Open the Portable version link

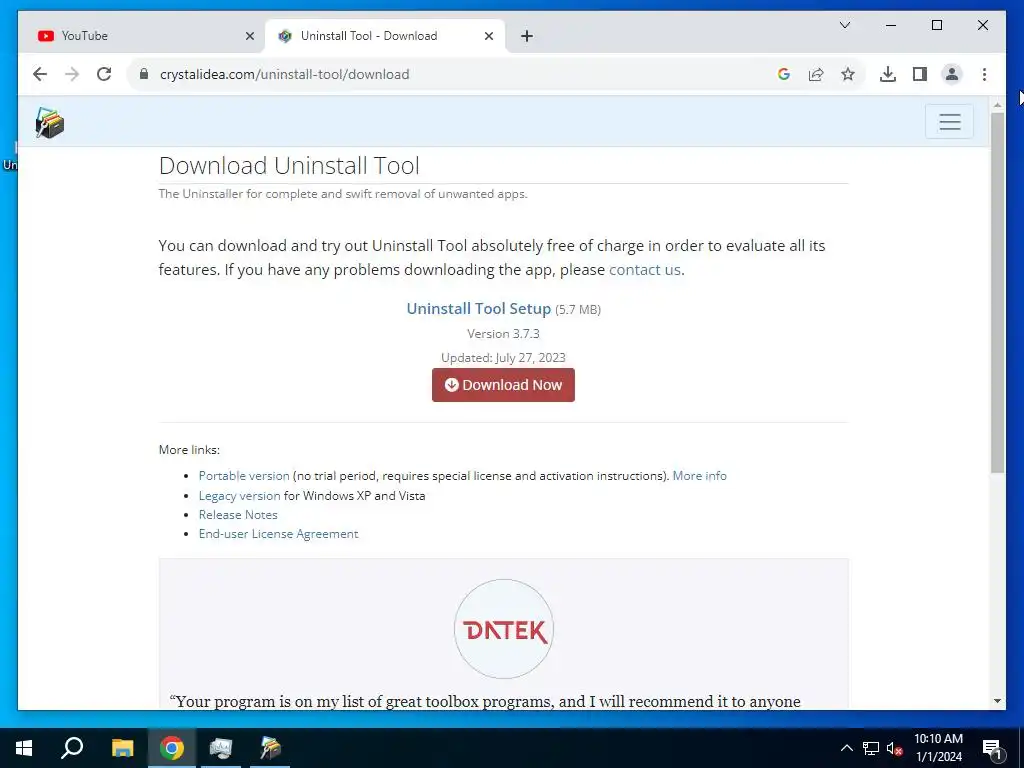pos(244,476)
